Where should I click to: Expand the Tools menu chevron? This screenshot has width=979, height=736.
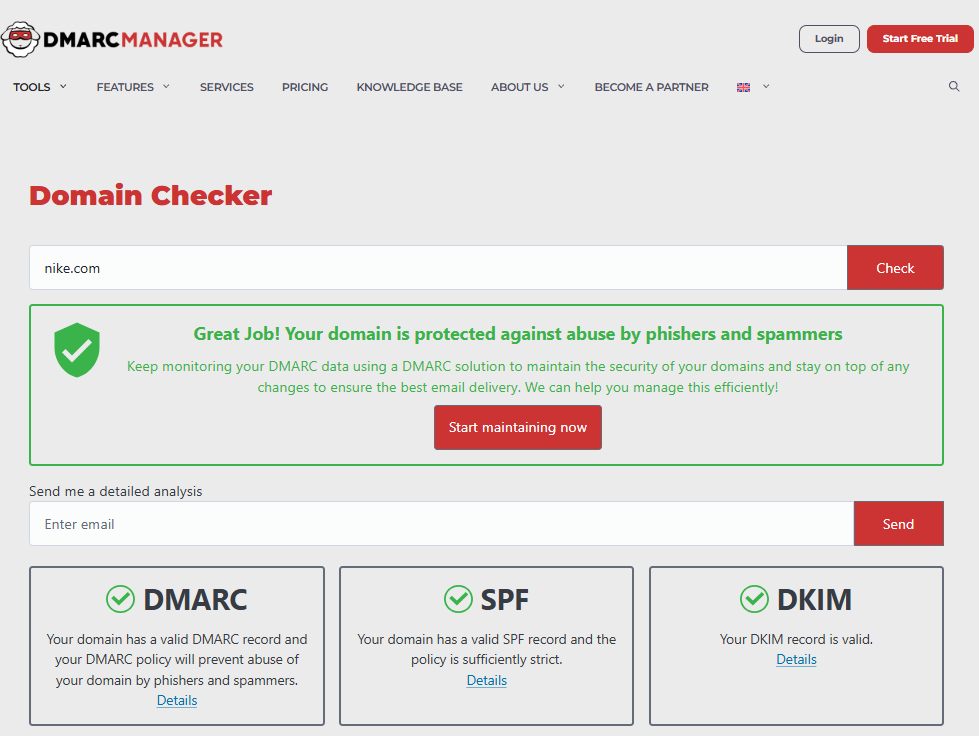tap(63, 86)
